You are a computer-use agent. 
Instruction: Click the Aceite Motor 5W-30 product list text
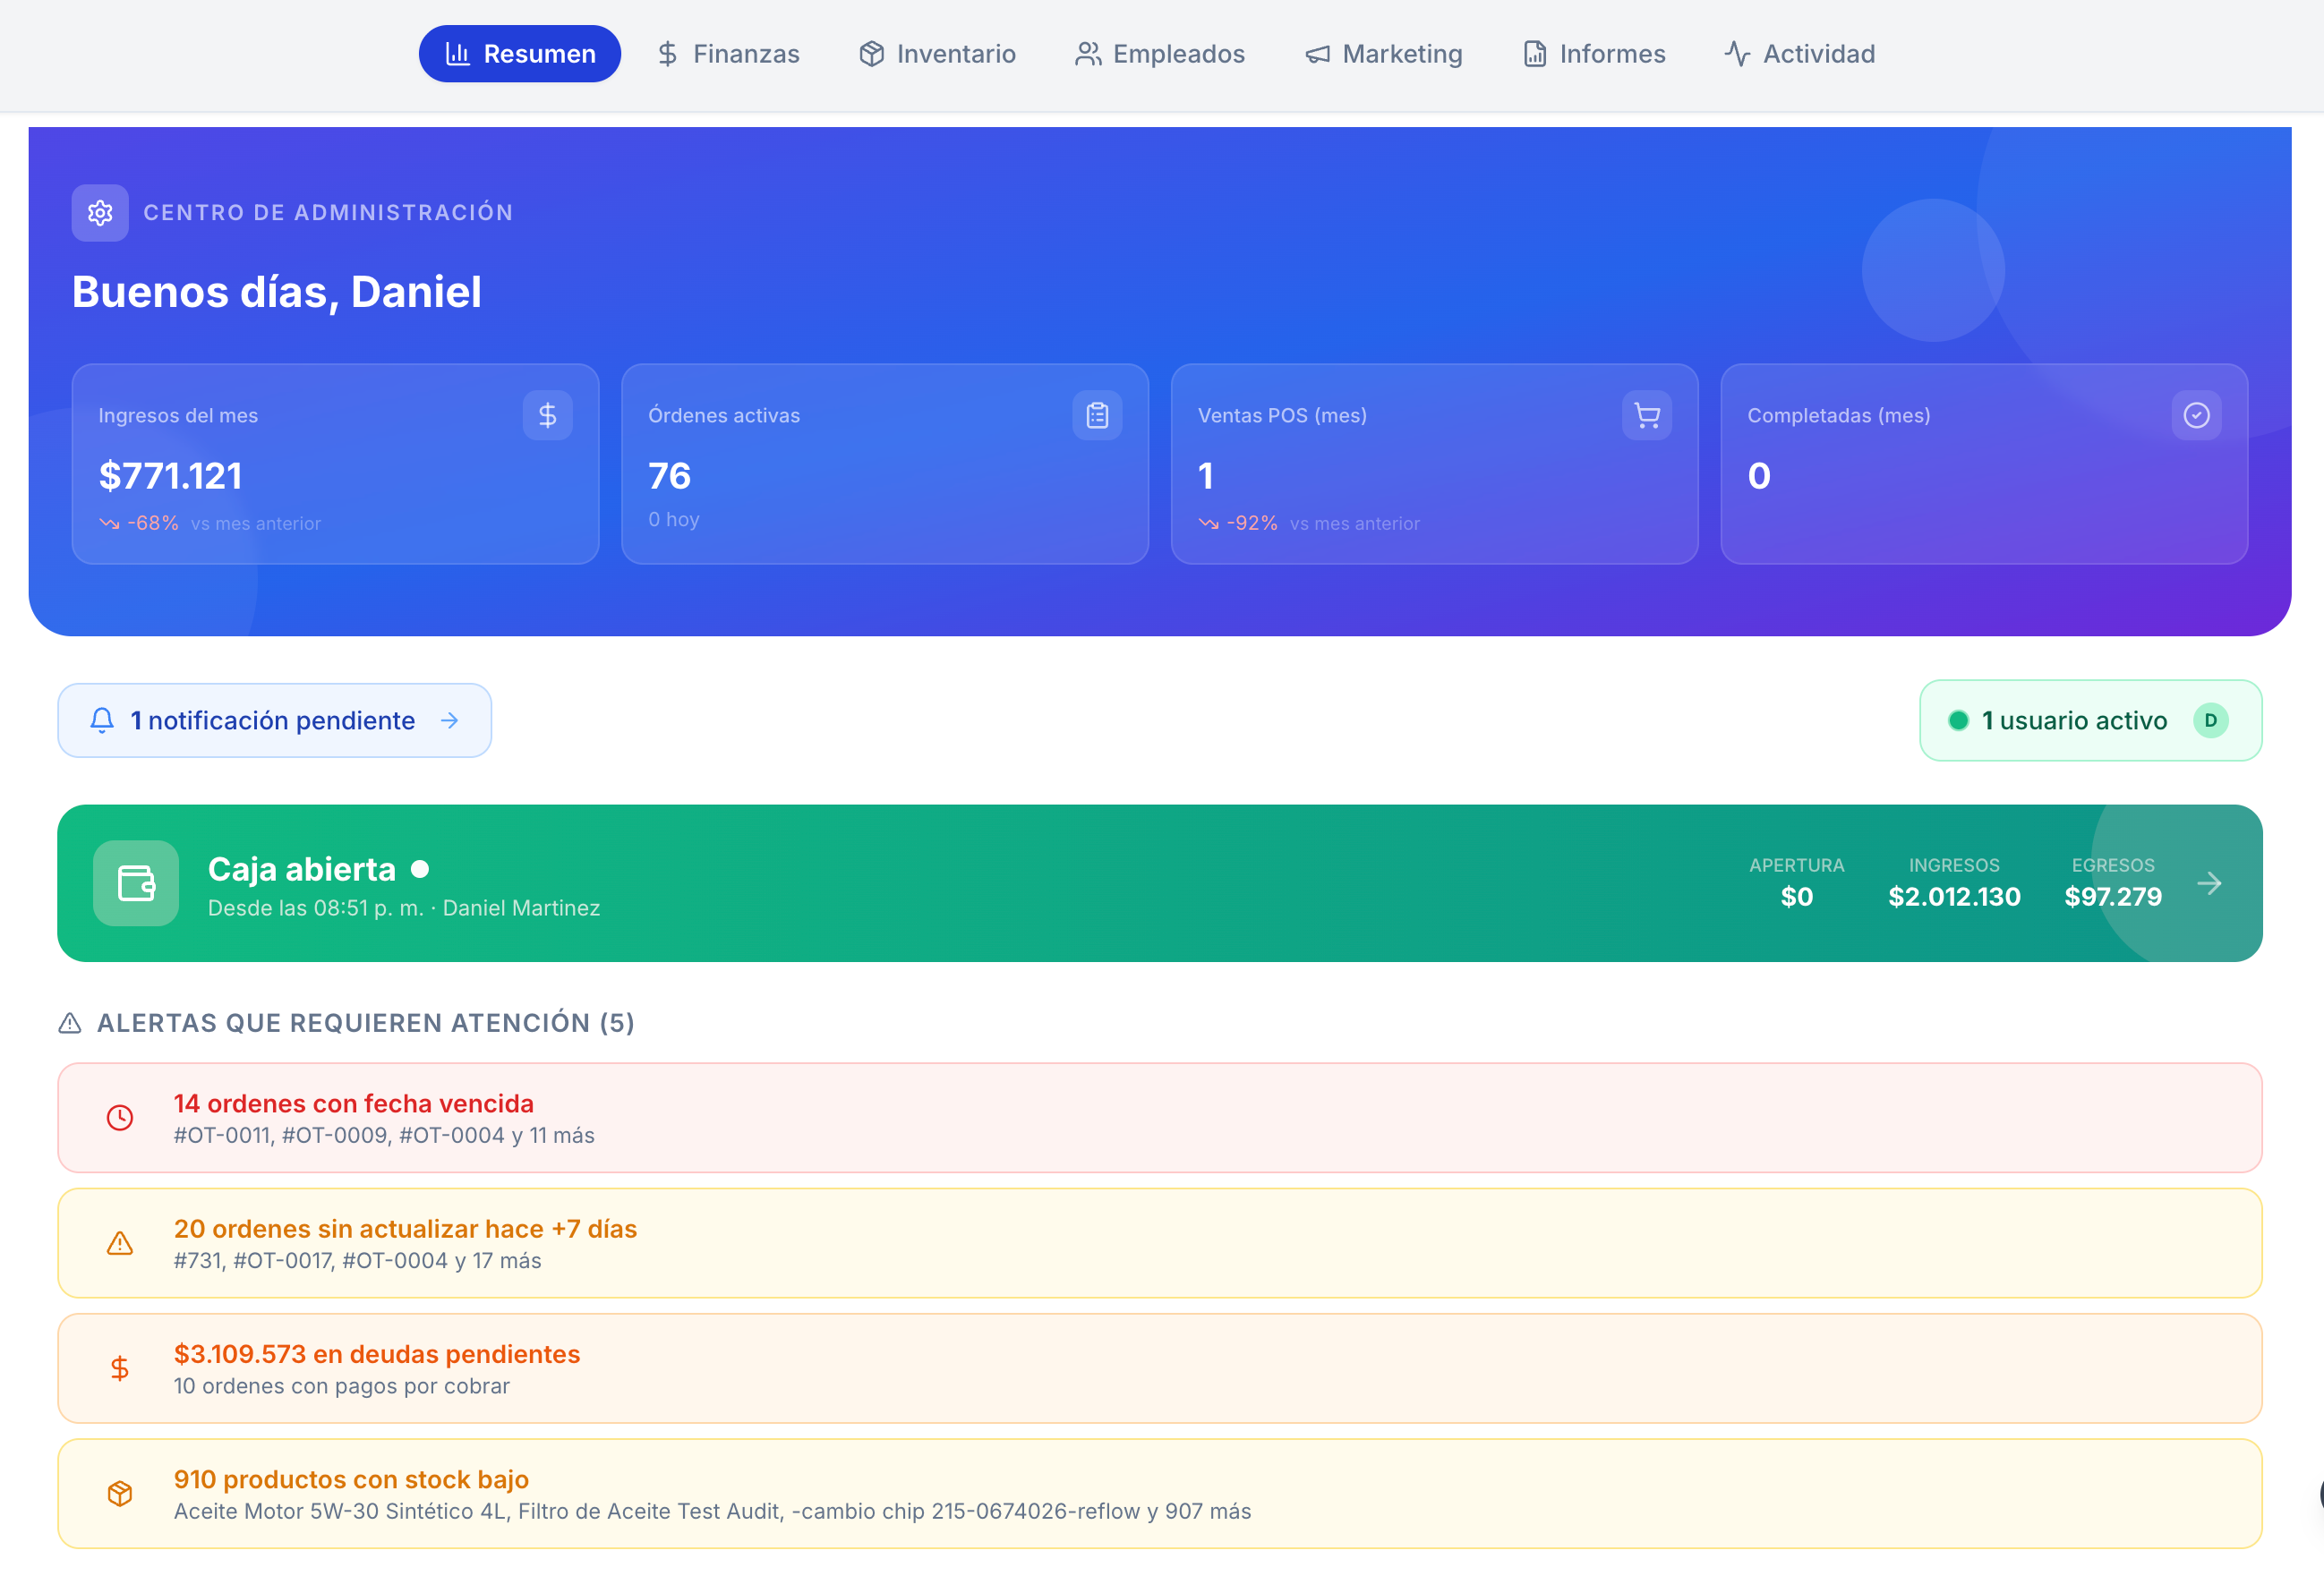tap(712, 1511)
